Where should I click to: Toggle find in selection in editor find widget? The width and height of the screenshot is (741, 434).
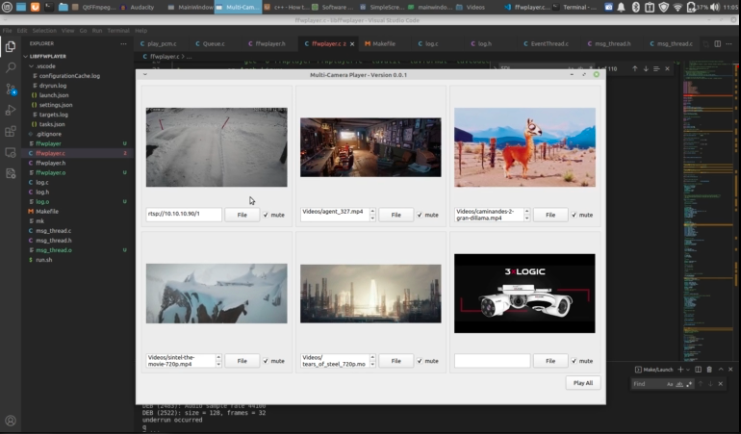coord(656,69)
